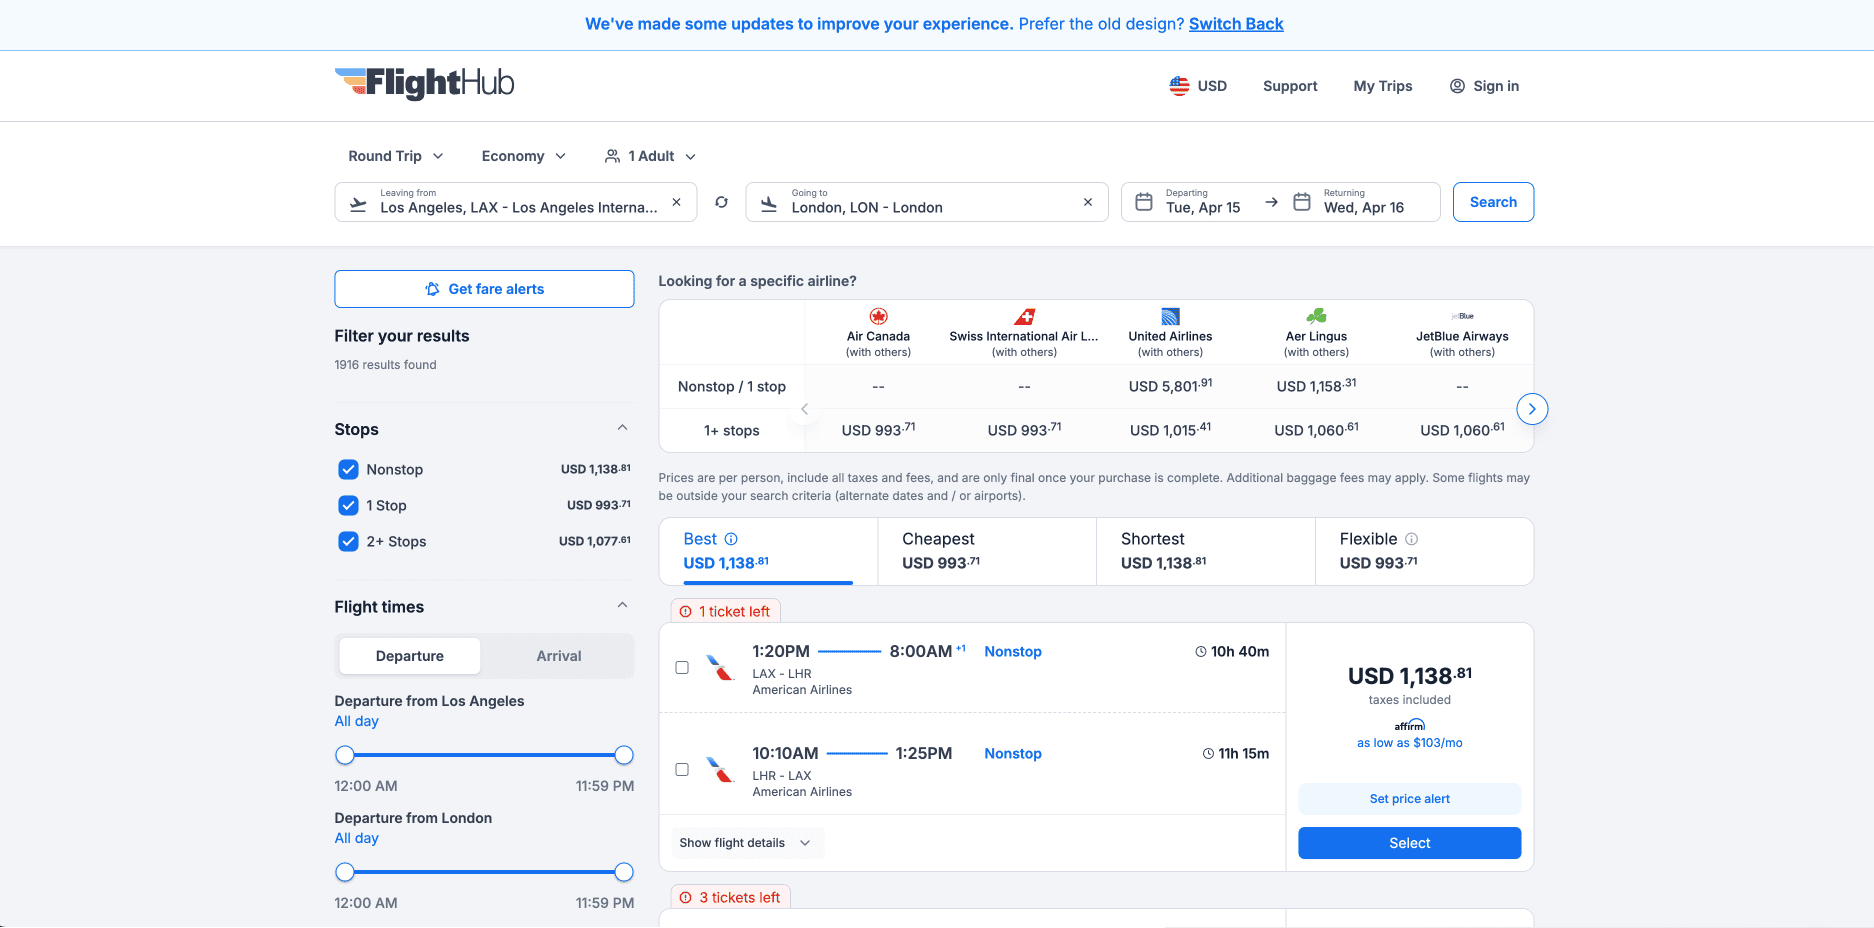Select the Cheapest sorting tab

(987, 551)
